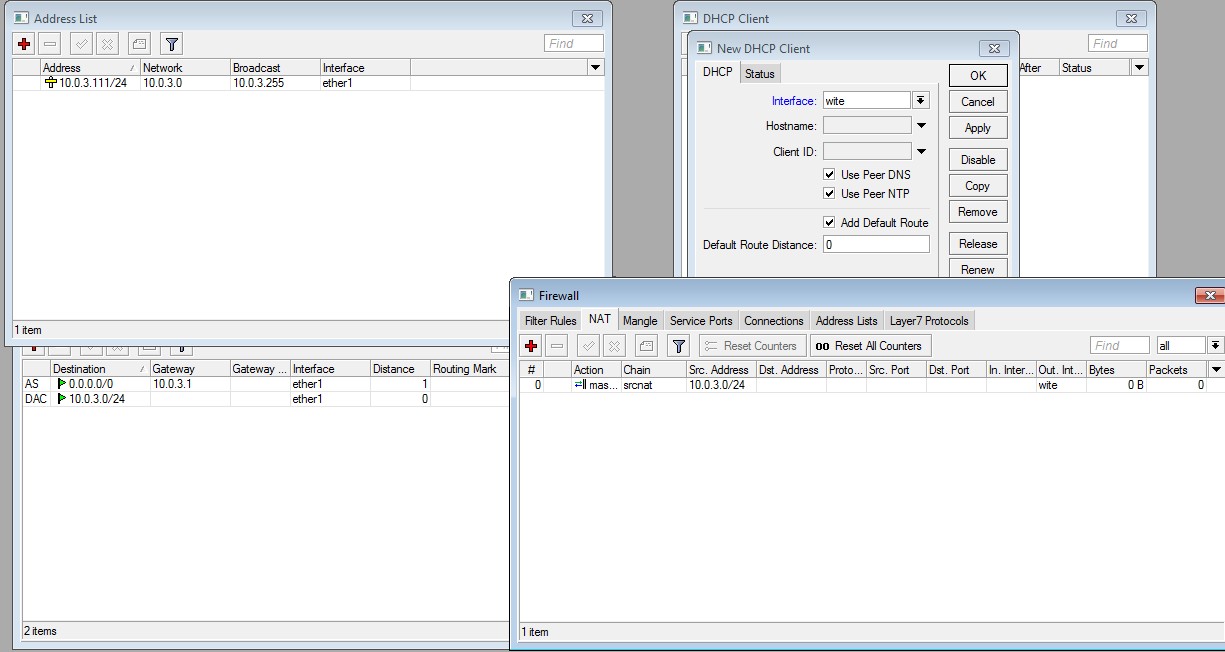
Task: Switch to Status tab in New DHCP Client
Action: coord(760,74)
